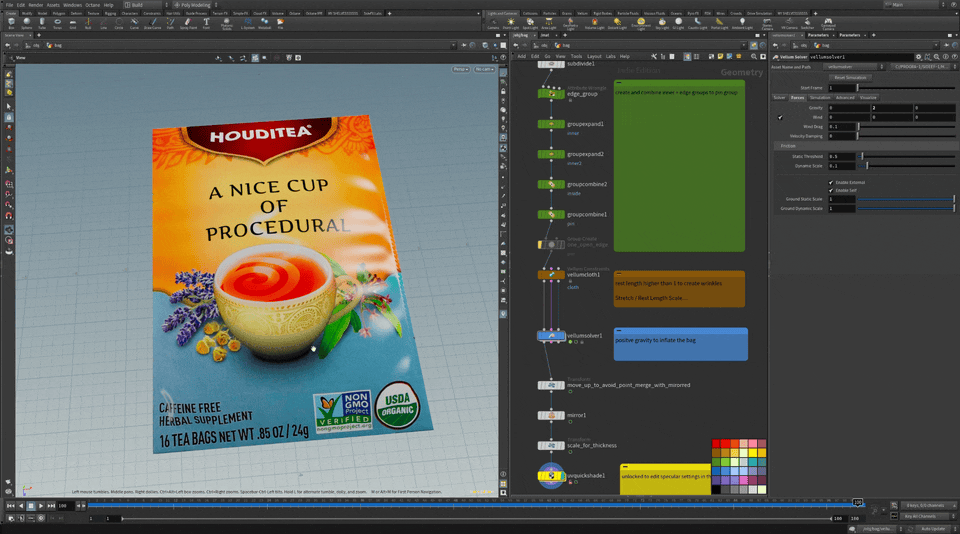Screen dimensions: 960x534
Task: Open the Poly Modeling radial menu dropdown
Action: 196,5
